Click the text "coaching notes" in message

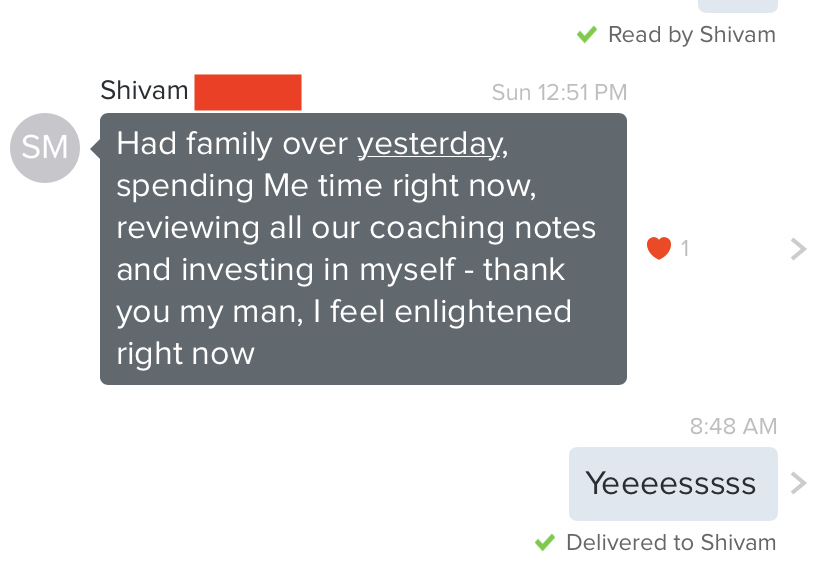click(x=483, y=228)
